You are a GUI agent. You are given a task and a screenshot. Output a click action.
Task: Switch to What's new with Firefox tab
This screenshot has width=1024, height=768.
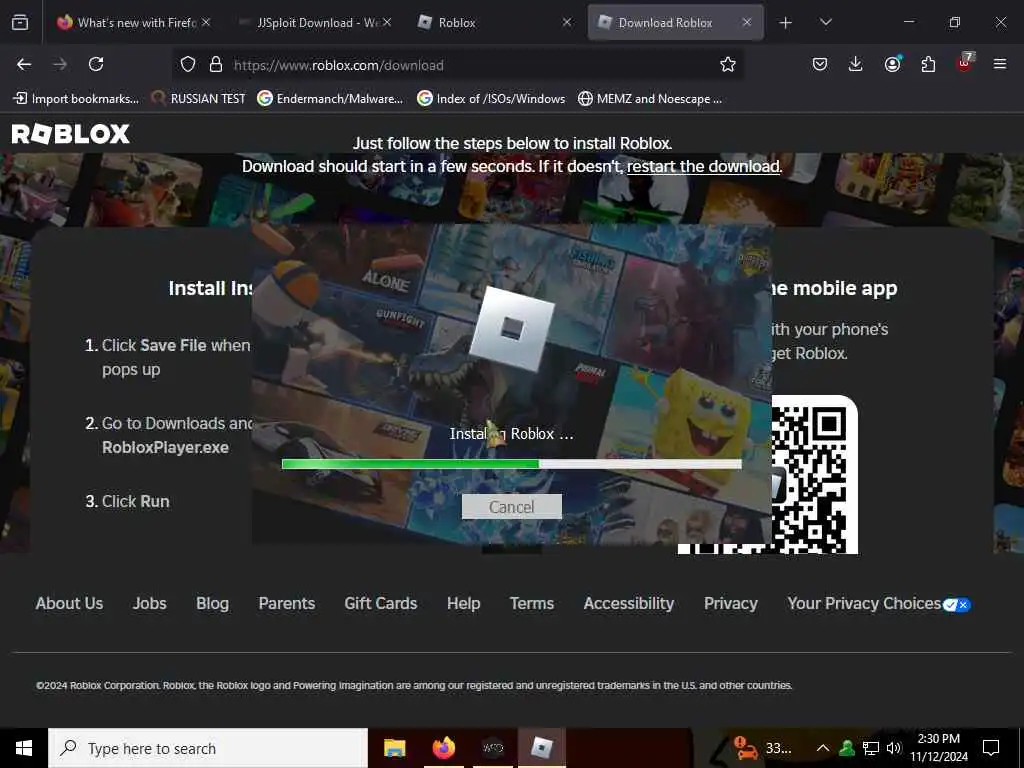tap(134, 22)
